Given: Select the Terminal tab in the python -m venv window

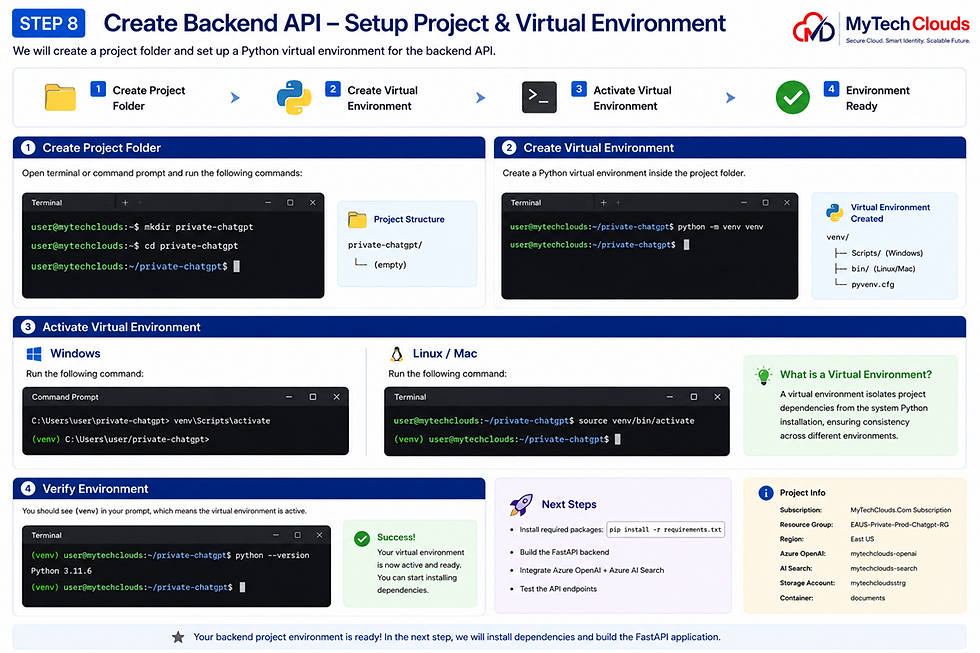Looking at the screenshot, I should [x=526, y=202].
